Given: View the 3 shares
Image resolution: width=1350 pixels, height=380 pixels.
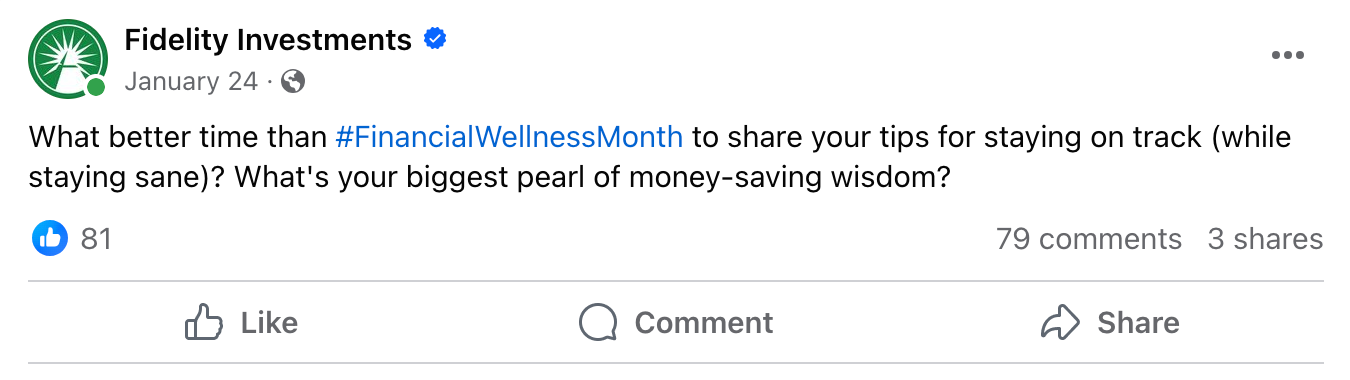Looking at the screenshot, I should pyautogui.click(x=1265, y=239).
